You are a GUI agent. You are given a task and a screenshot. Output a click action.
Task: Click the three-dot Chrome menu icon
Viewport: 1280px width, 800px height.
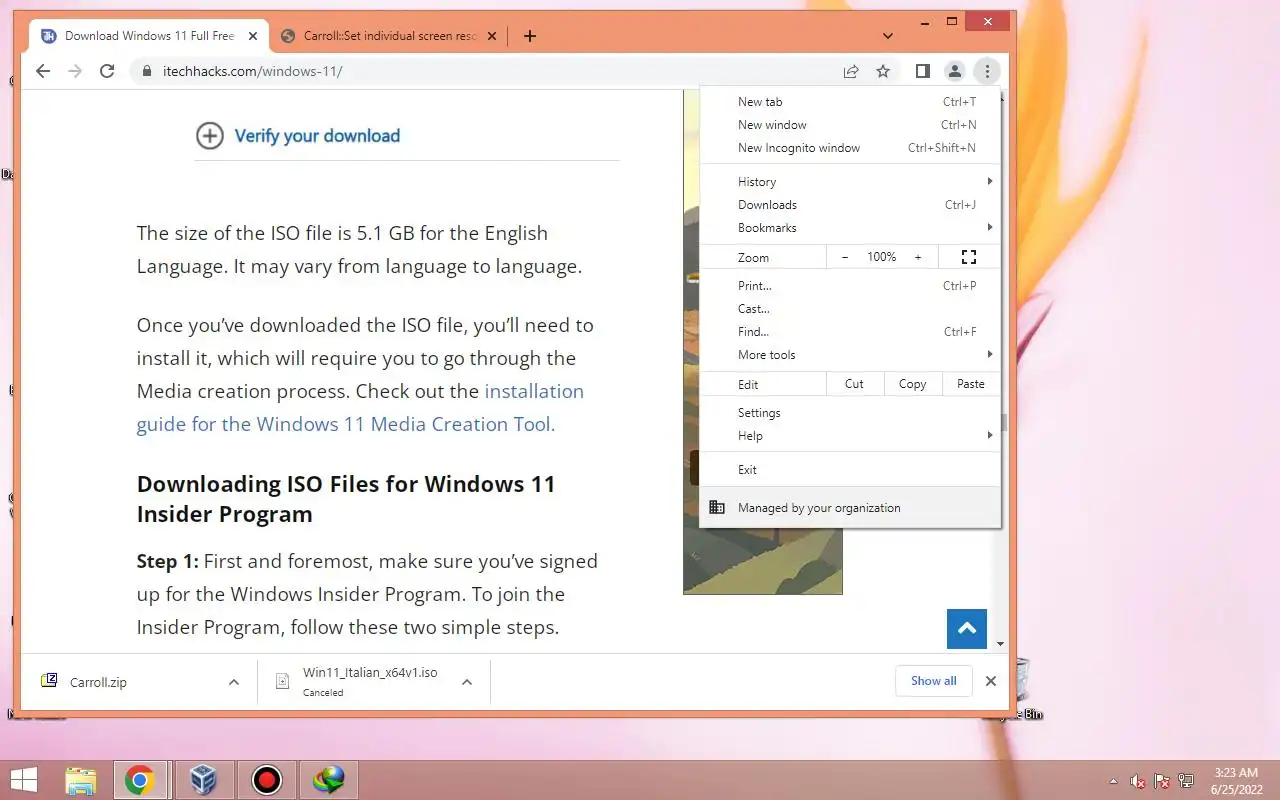tap(987, 71)
